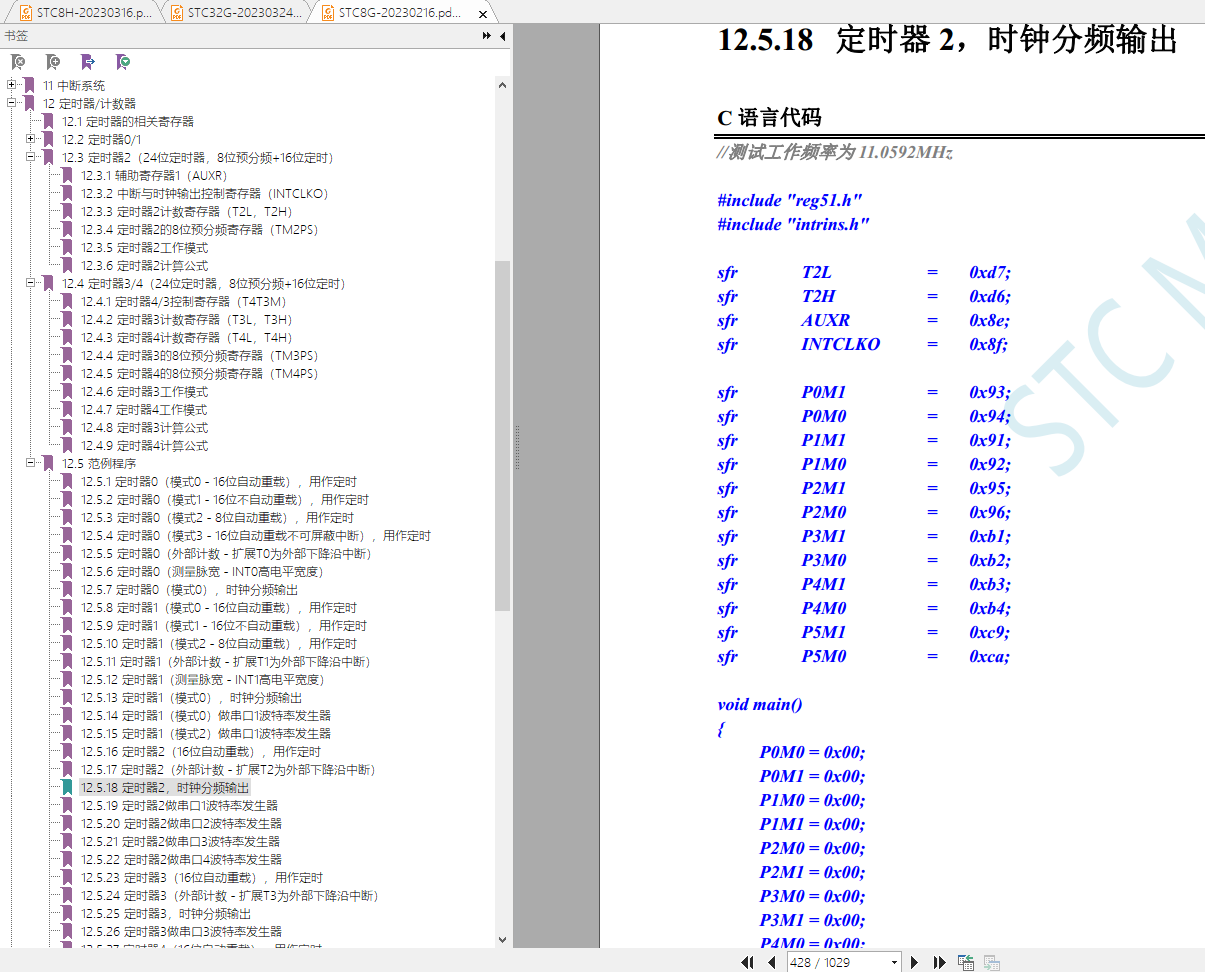Click the bookmark list scroll up arrow
Viewport: 1205px width, 972px height.
(x=502, y=85)
